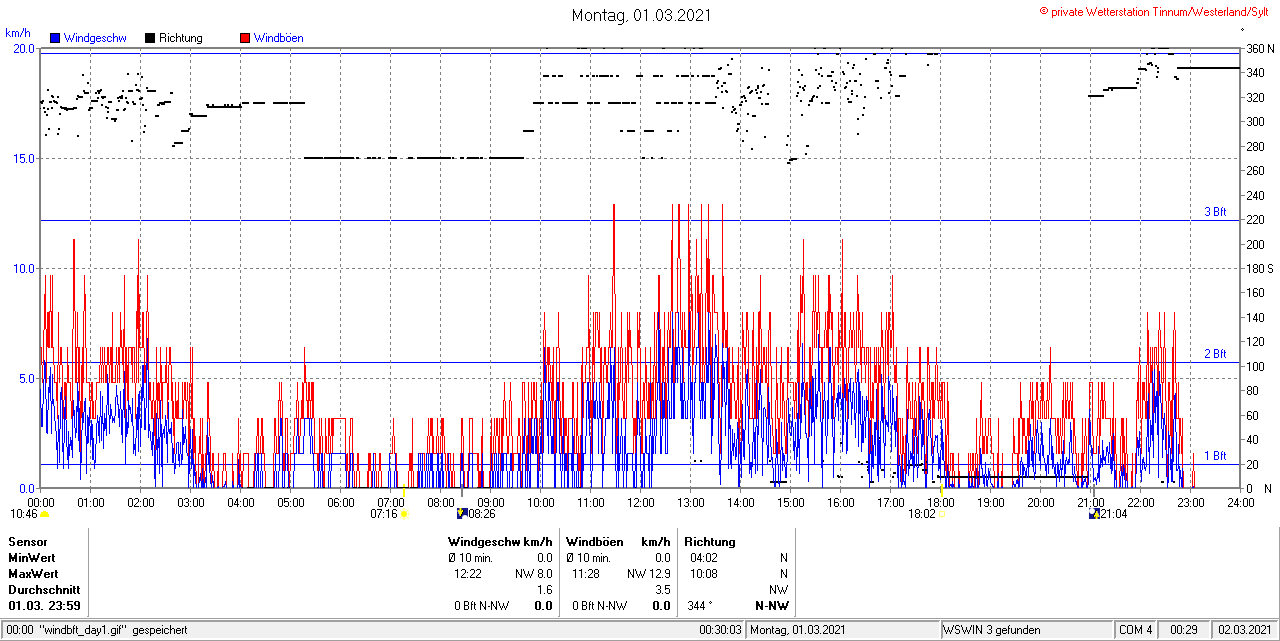Click the status bar time '00:30:03'

[721, 630]
